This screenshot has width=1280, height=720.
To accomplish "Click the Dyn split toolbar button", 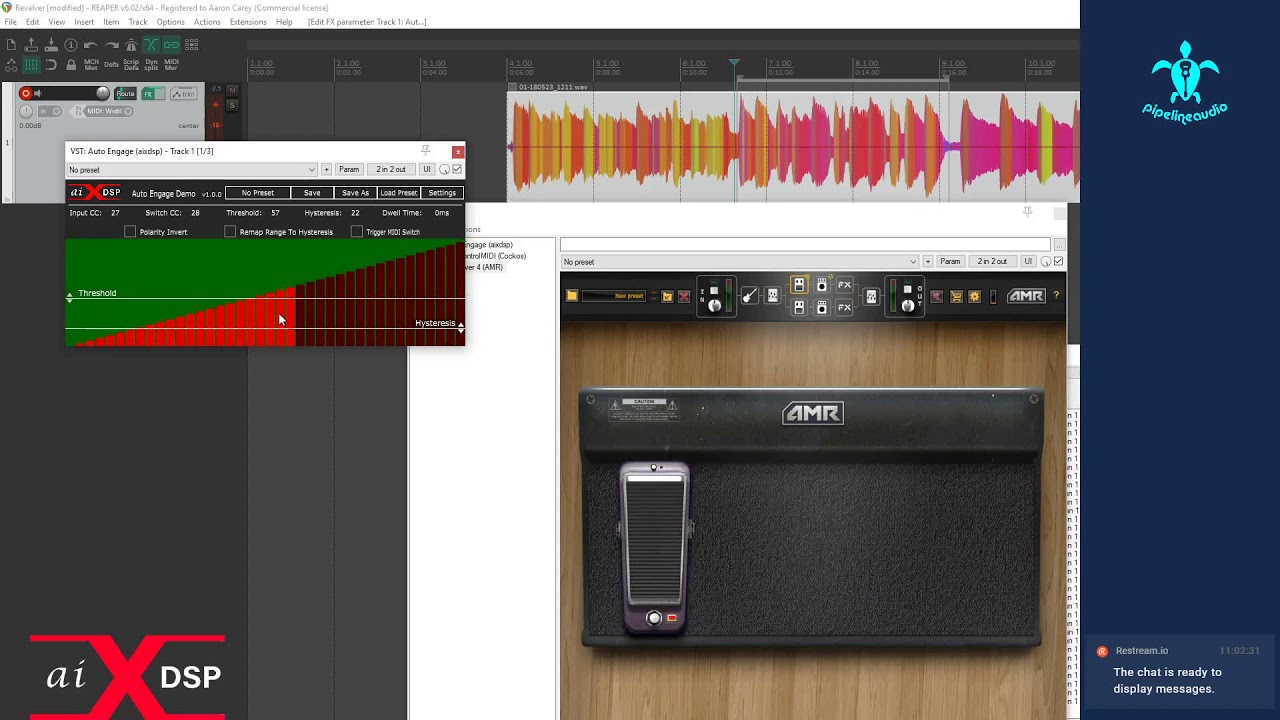I will coord(151,65).
